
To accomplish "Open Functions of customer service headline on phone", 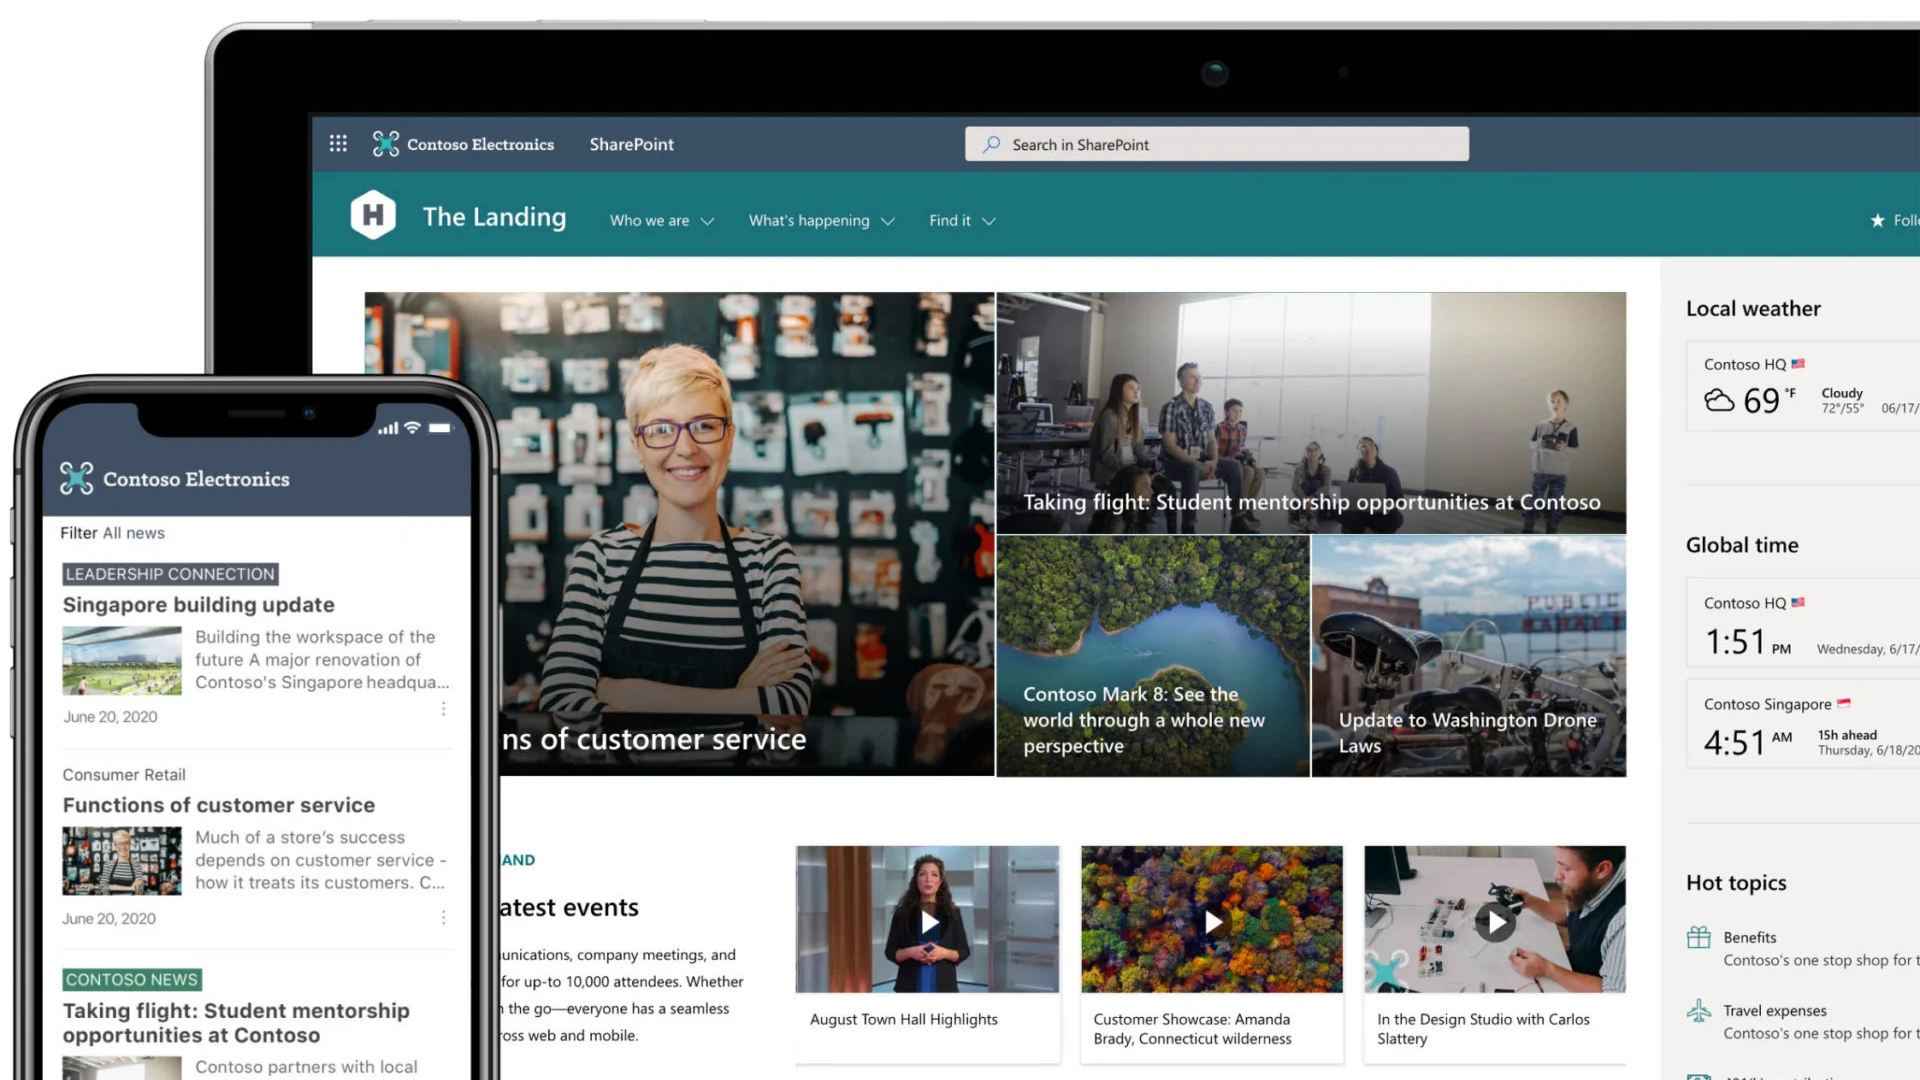I will (219, 805).
